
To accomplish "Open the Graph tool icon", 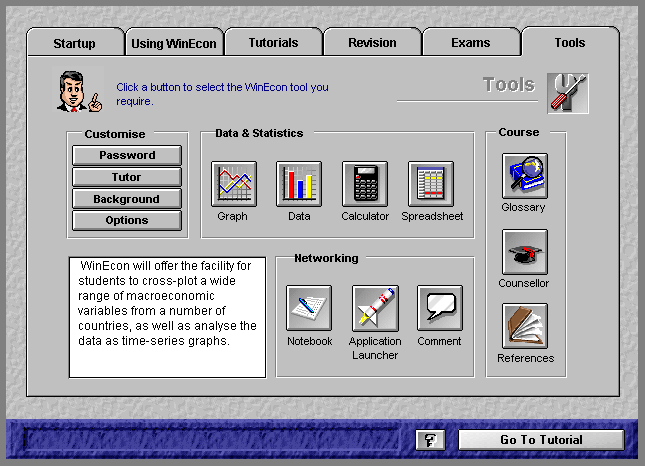I will point(234,184).
